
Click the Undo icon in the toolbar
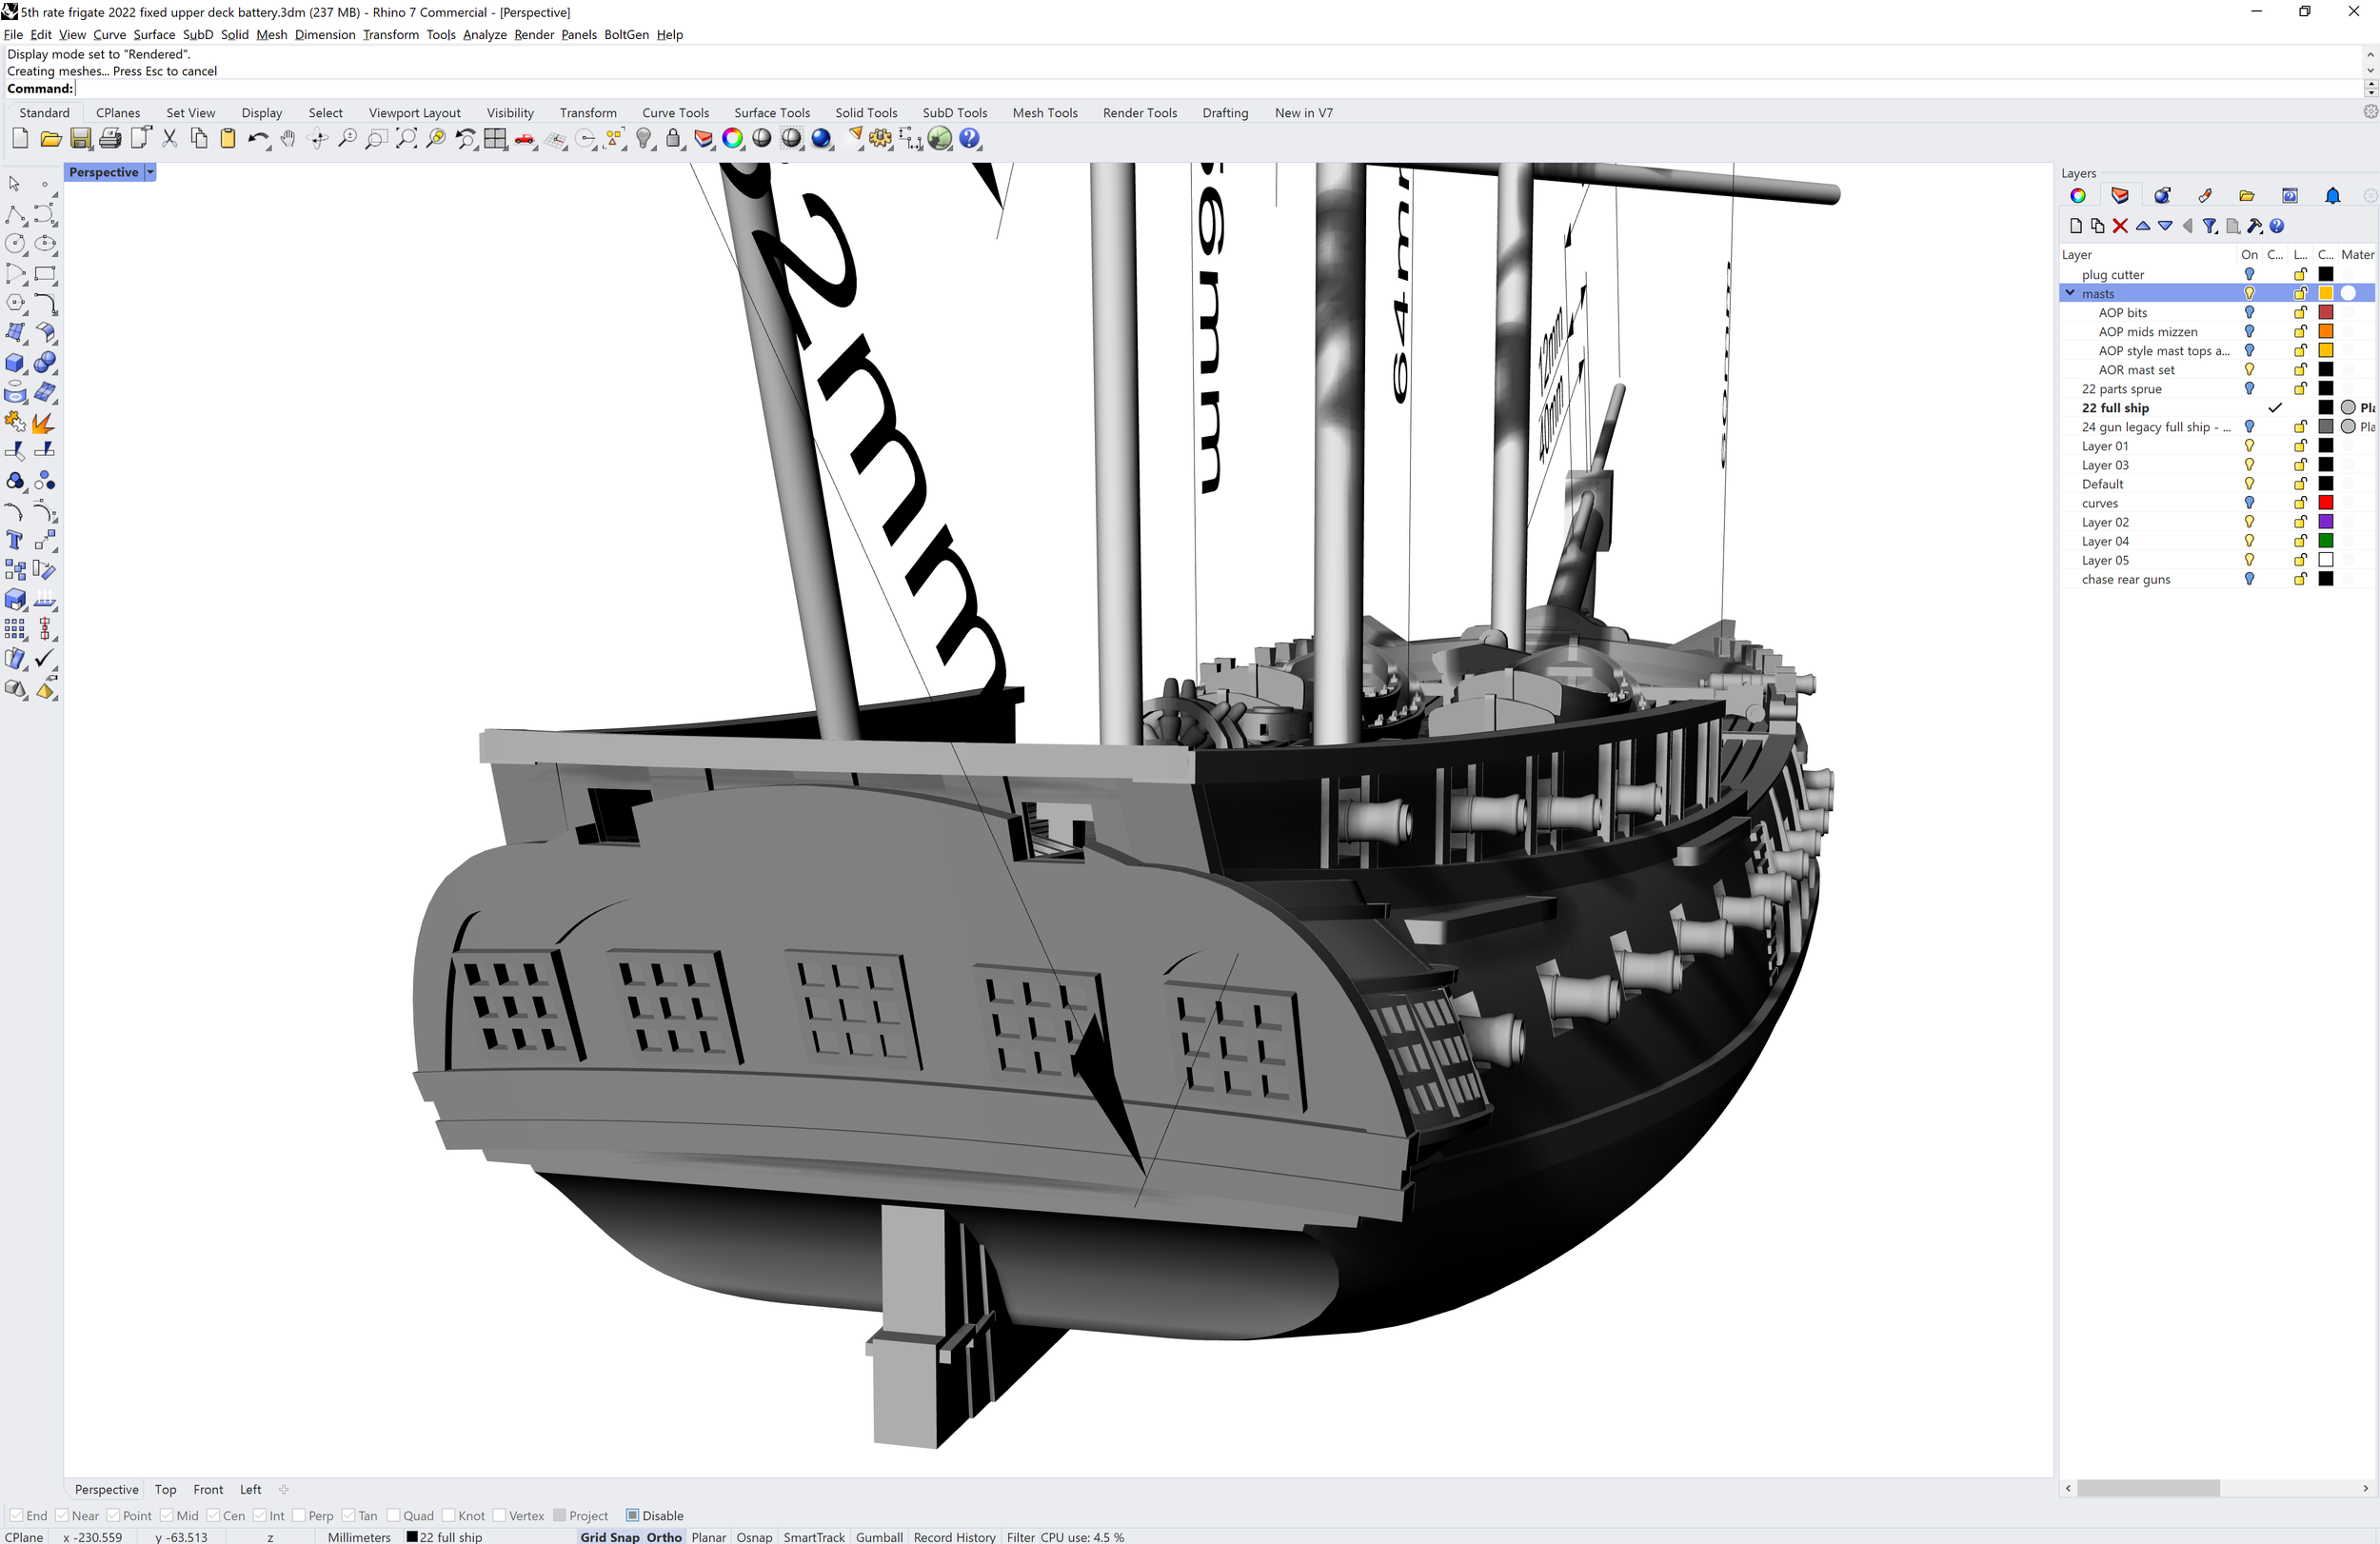[x=259, y=139]
